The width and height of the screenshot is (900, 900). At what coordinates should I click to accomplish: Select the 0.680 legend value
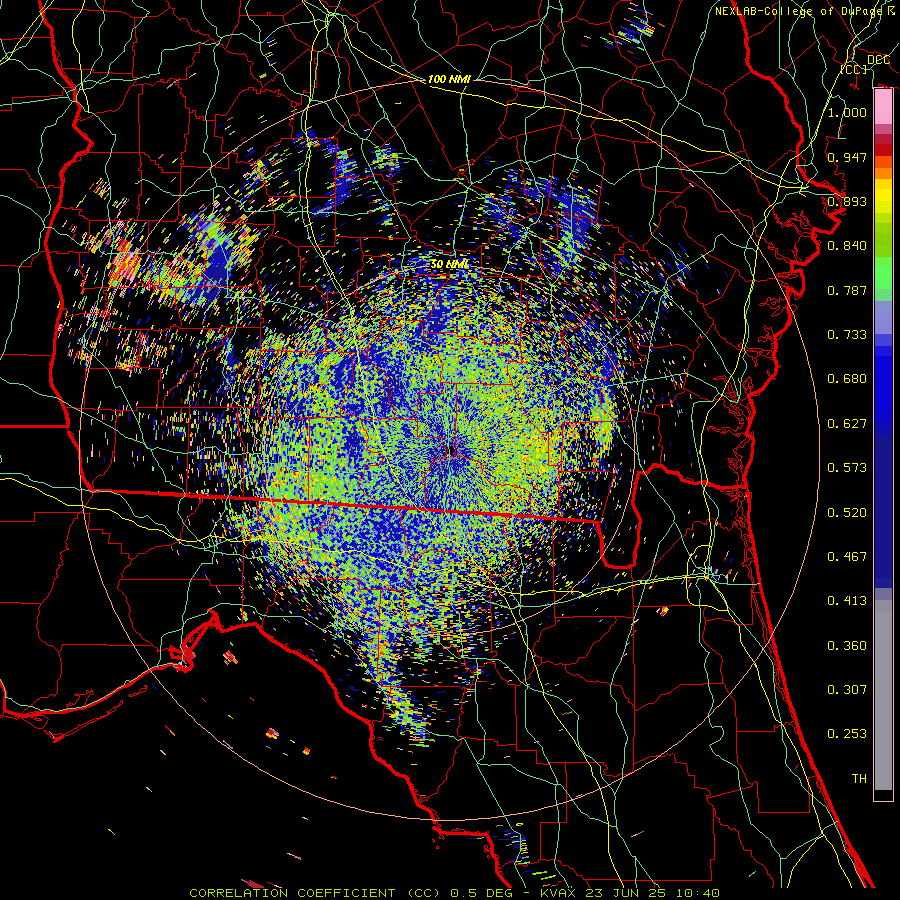tap(847, 379)
